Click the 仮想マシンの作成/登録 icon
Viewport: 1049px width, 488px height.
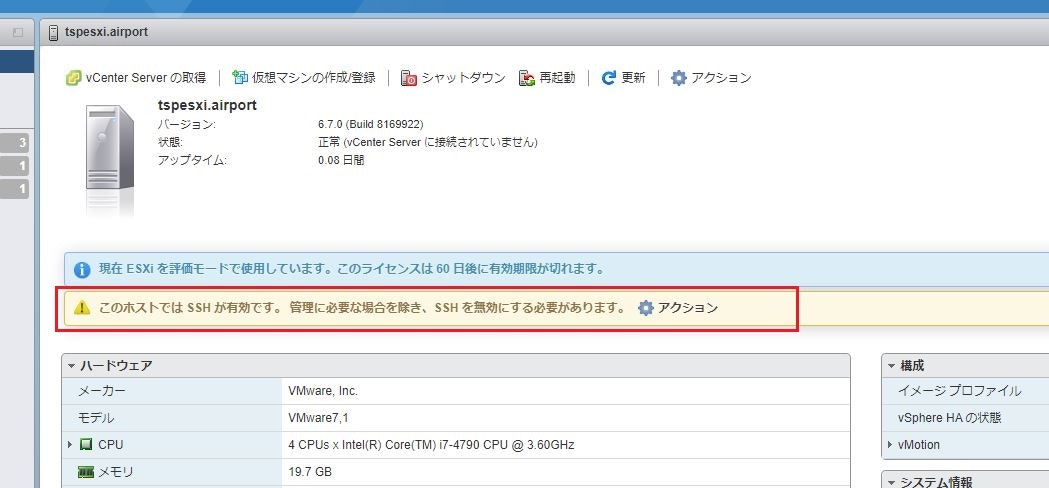coord(240,78)
